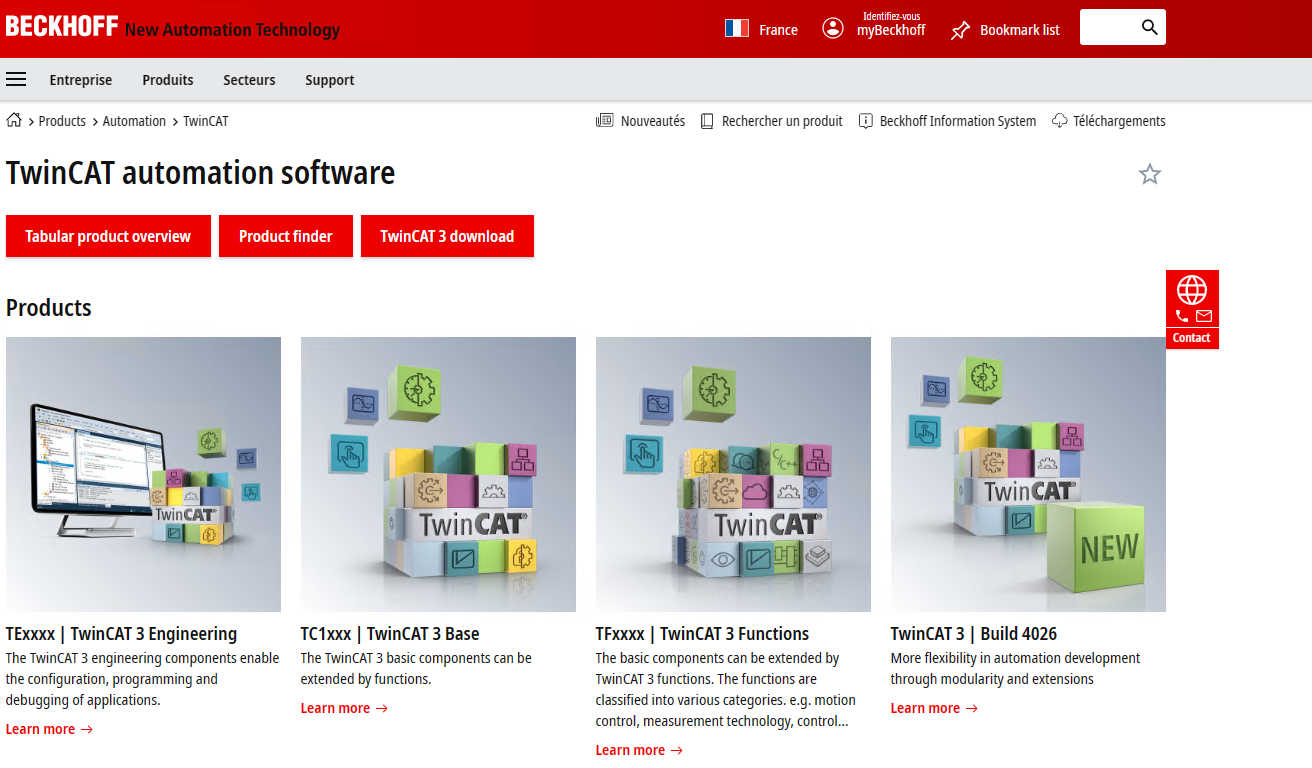Click the French flag country icon
Viewport: 1312px width, 768px height.
coord(737,29)
